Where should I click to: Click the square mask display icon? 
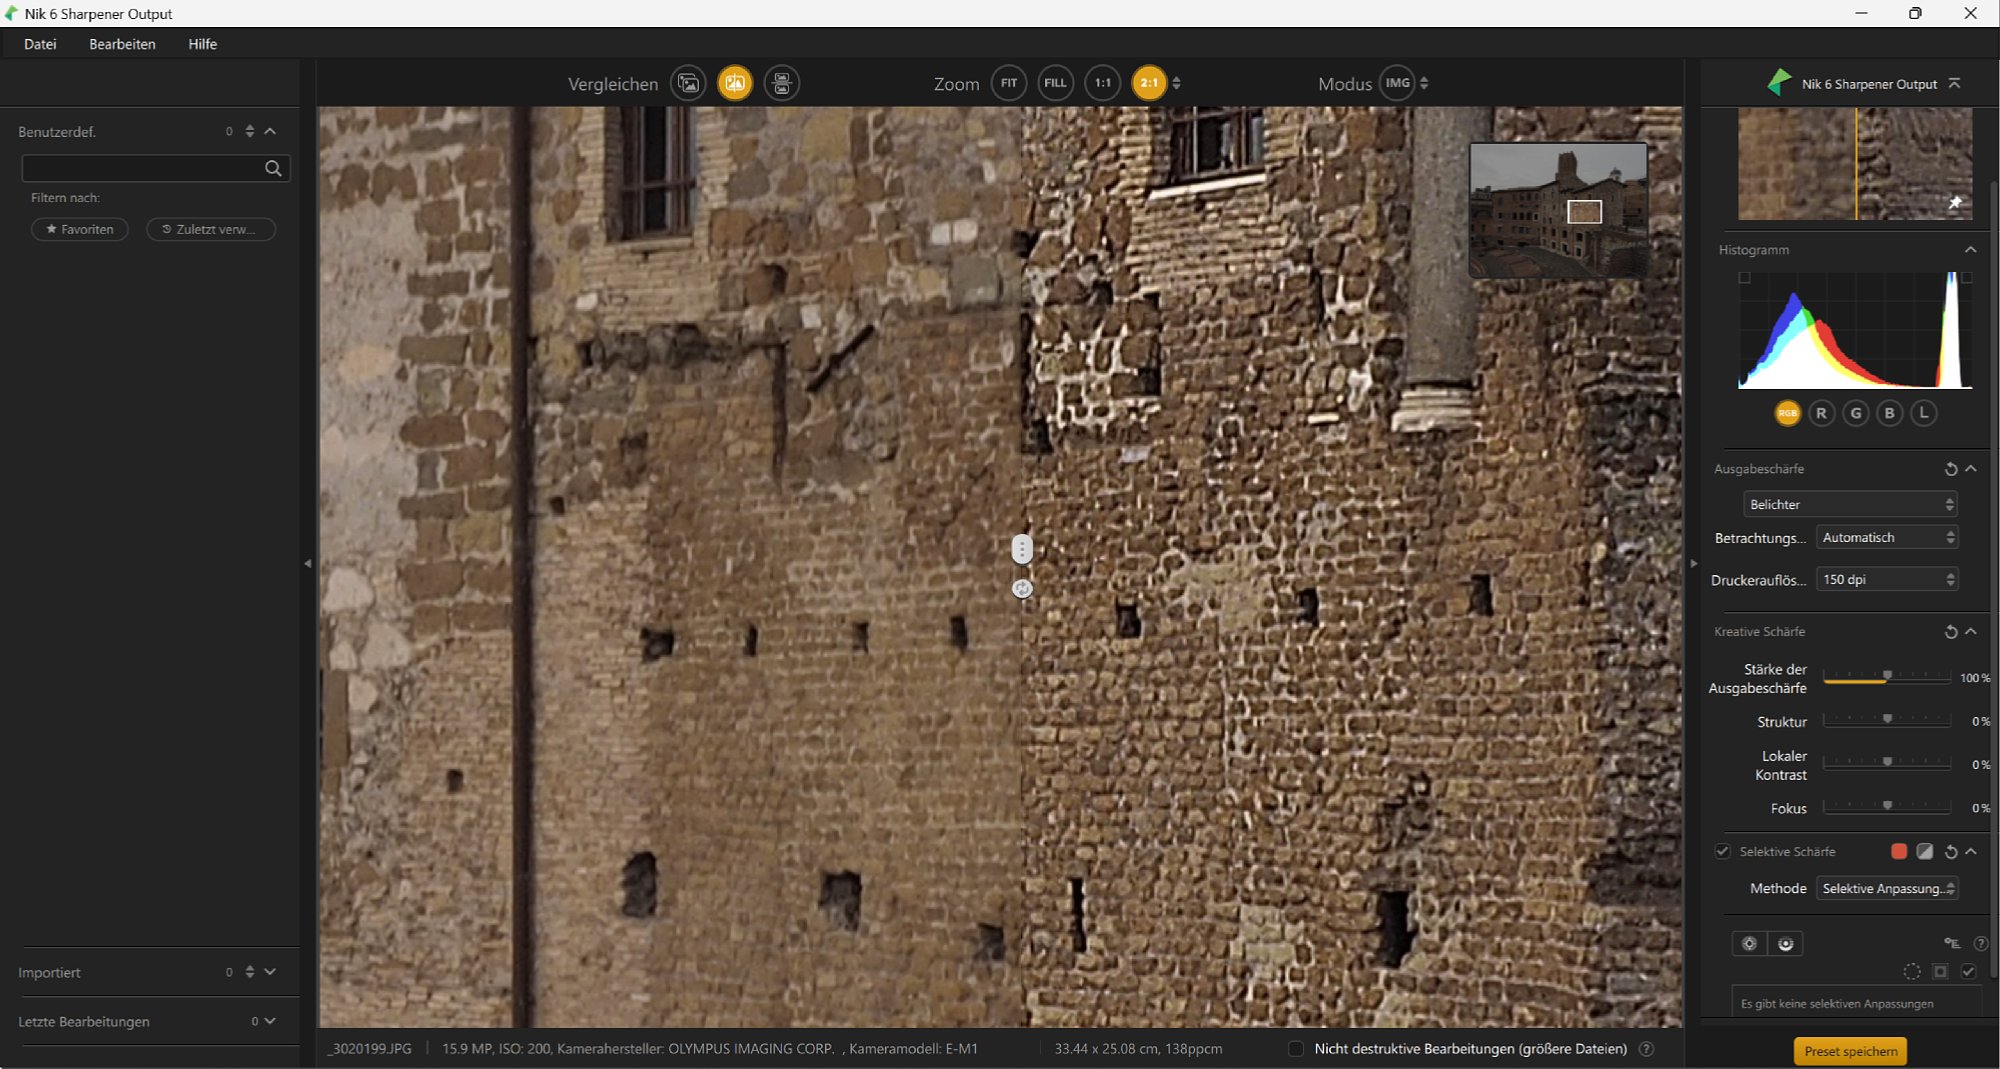(x=1940, y=972)
